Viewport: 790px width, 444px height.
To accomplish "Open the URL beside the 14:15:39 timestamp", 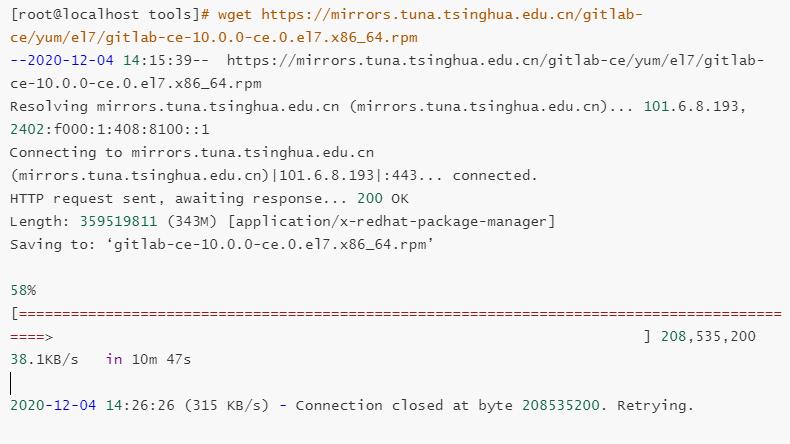I will 495,60.
